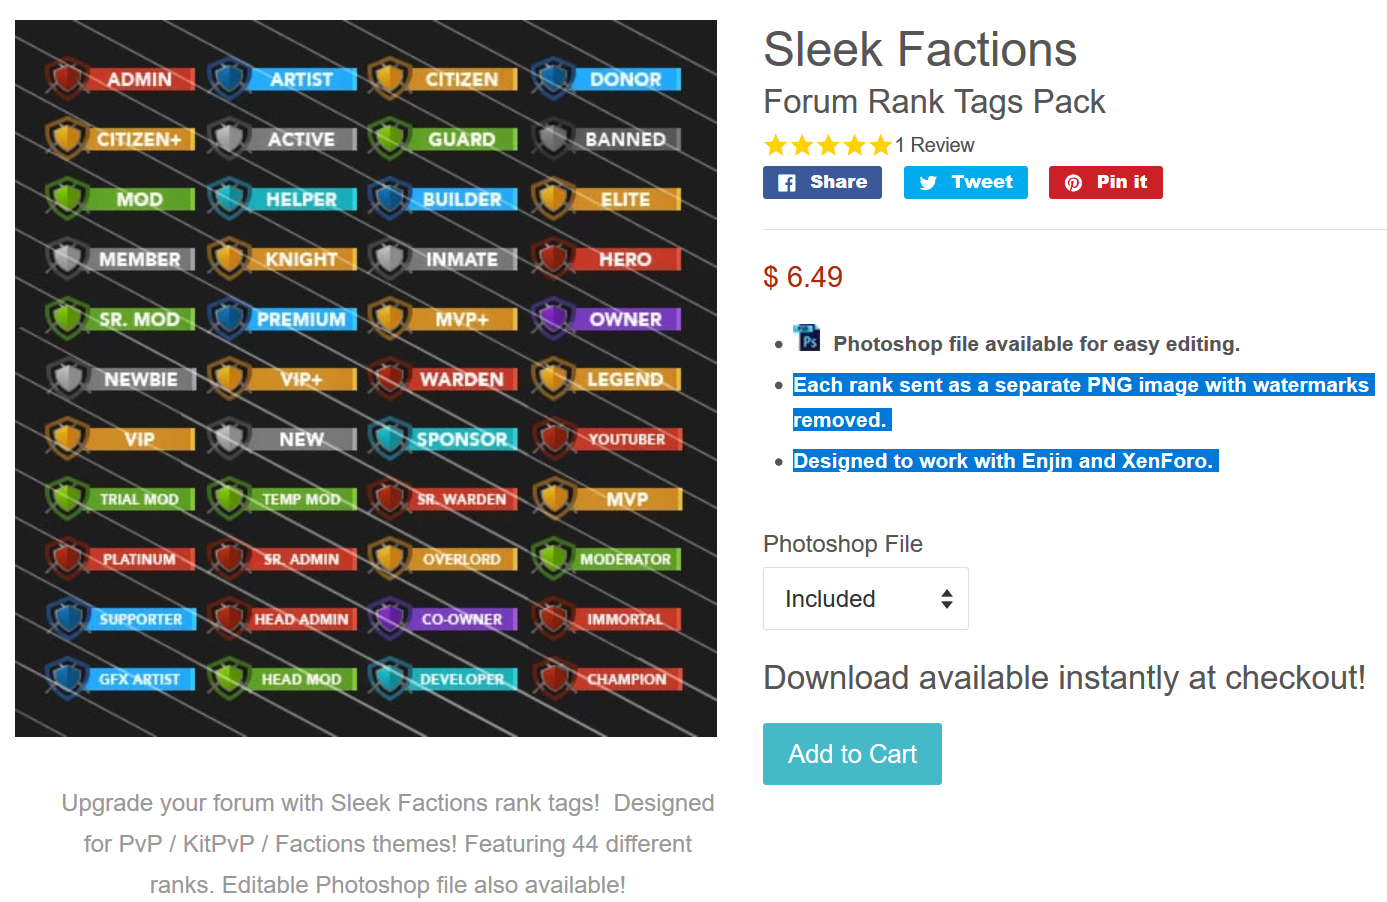This screenshot has height=902, width=1387.
Task: Click the Twitter bird icon on Tweet
Action: (x=928, y=183)
